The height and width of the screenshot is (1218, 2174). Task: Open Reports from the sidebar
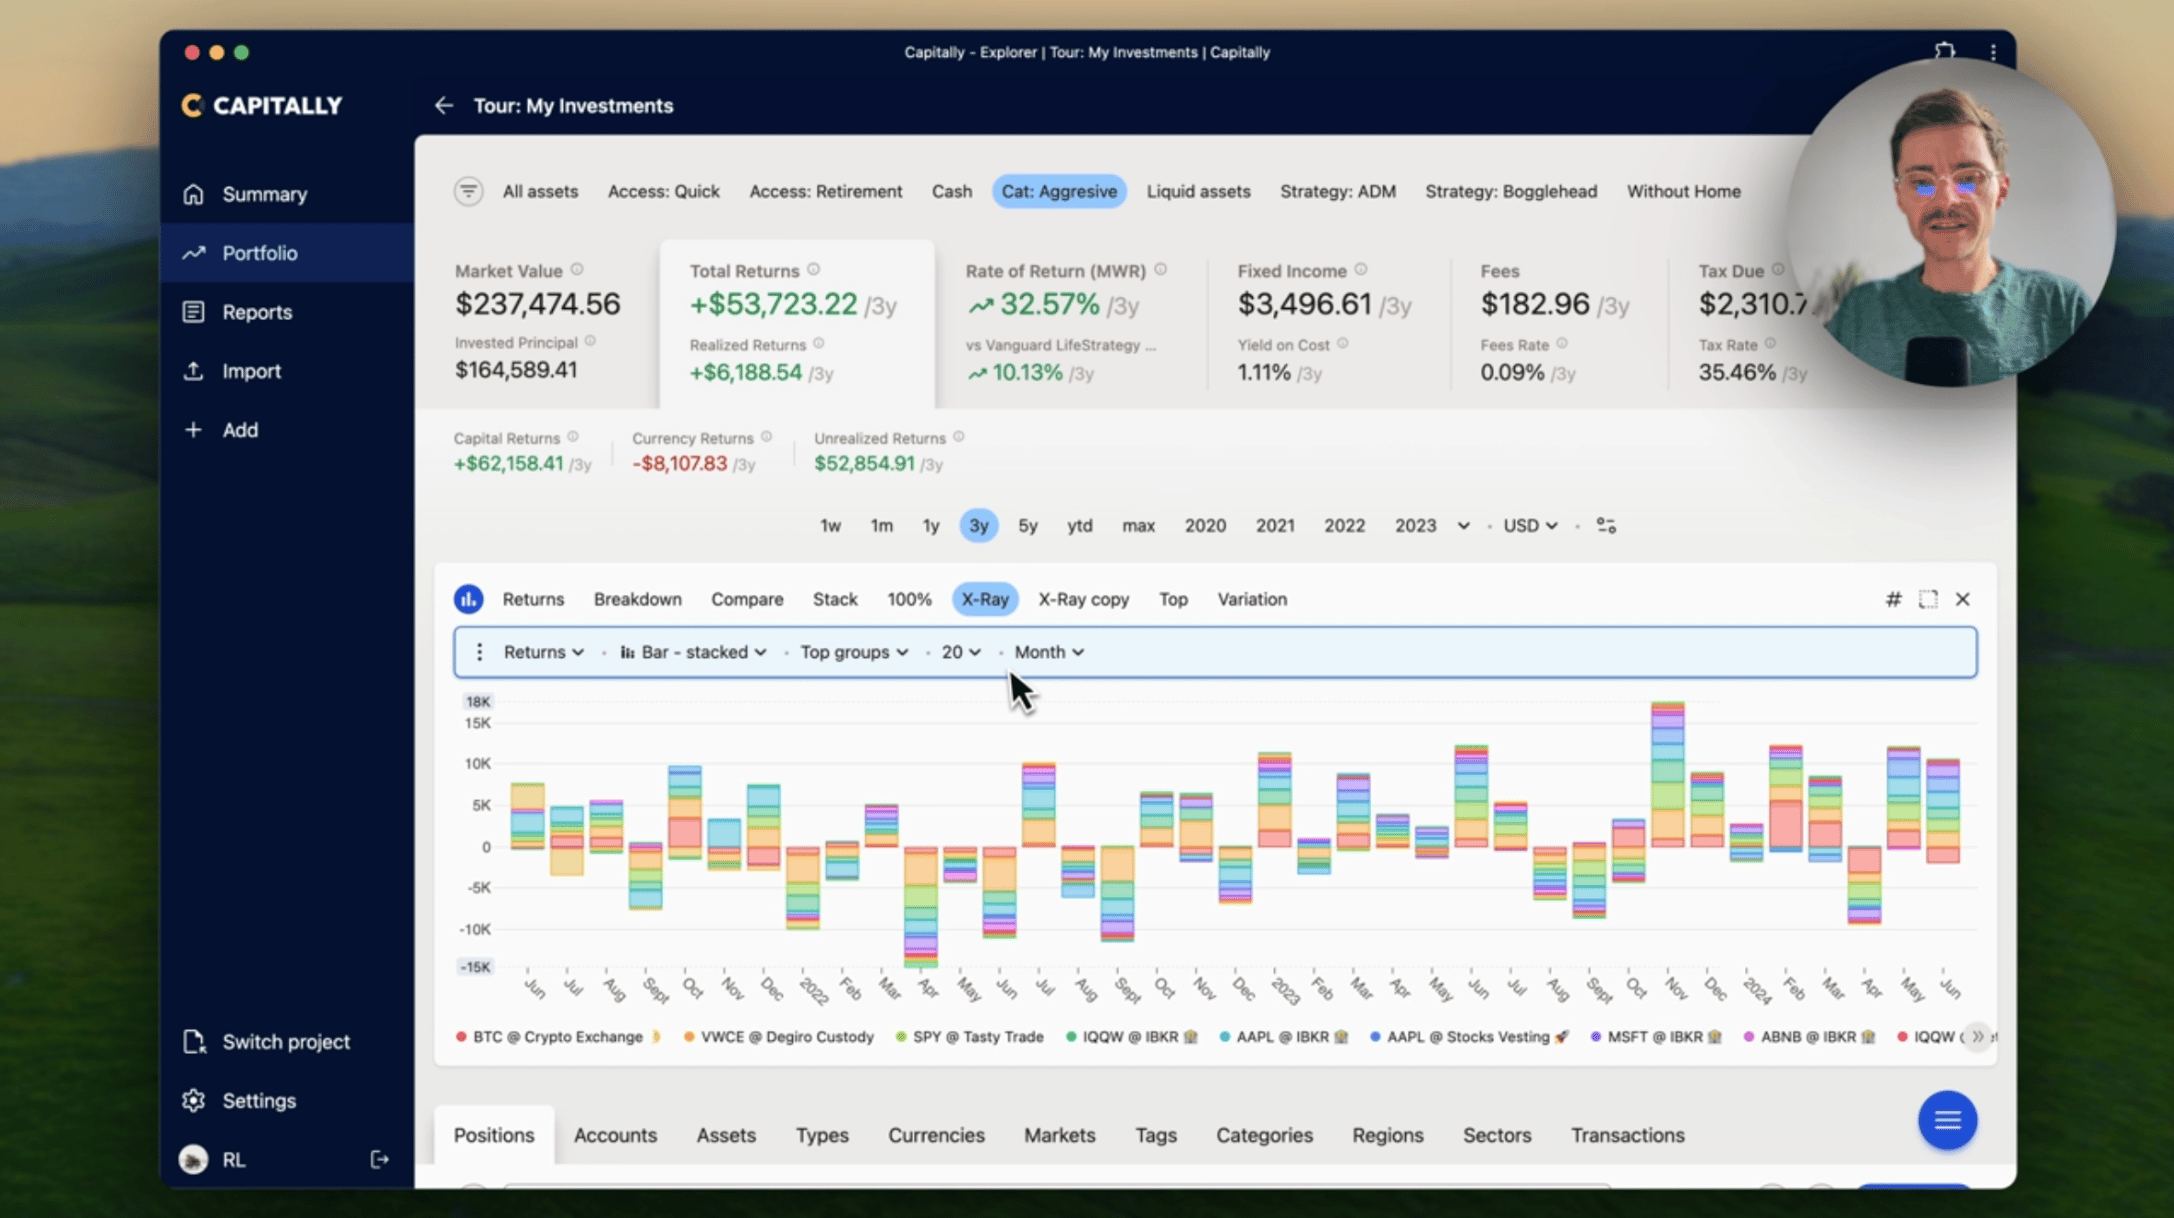pyautogui.click(x=286, y=312)
